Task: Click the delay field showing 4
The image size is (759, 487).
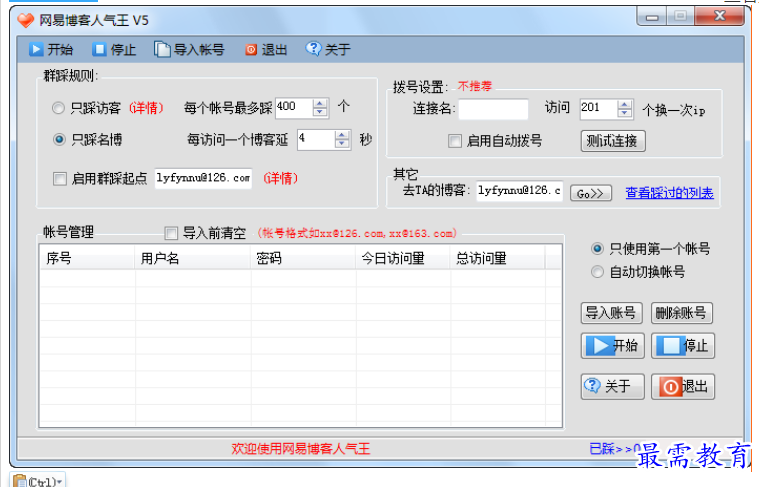Action: pos(316,140)
